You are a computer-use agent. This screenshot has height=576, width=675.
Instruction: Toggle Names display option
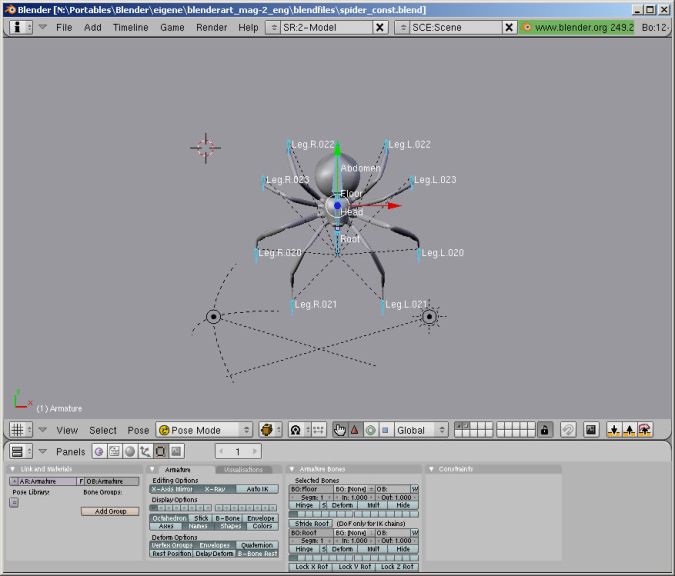pos(198,526)
